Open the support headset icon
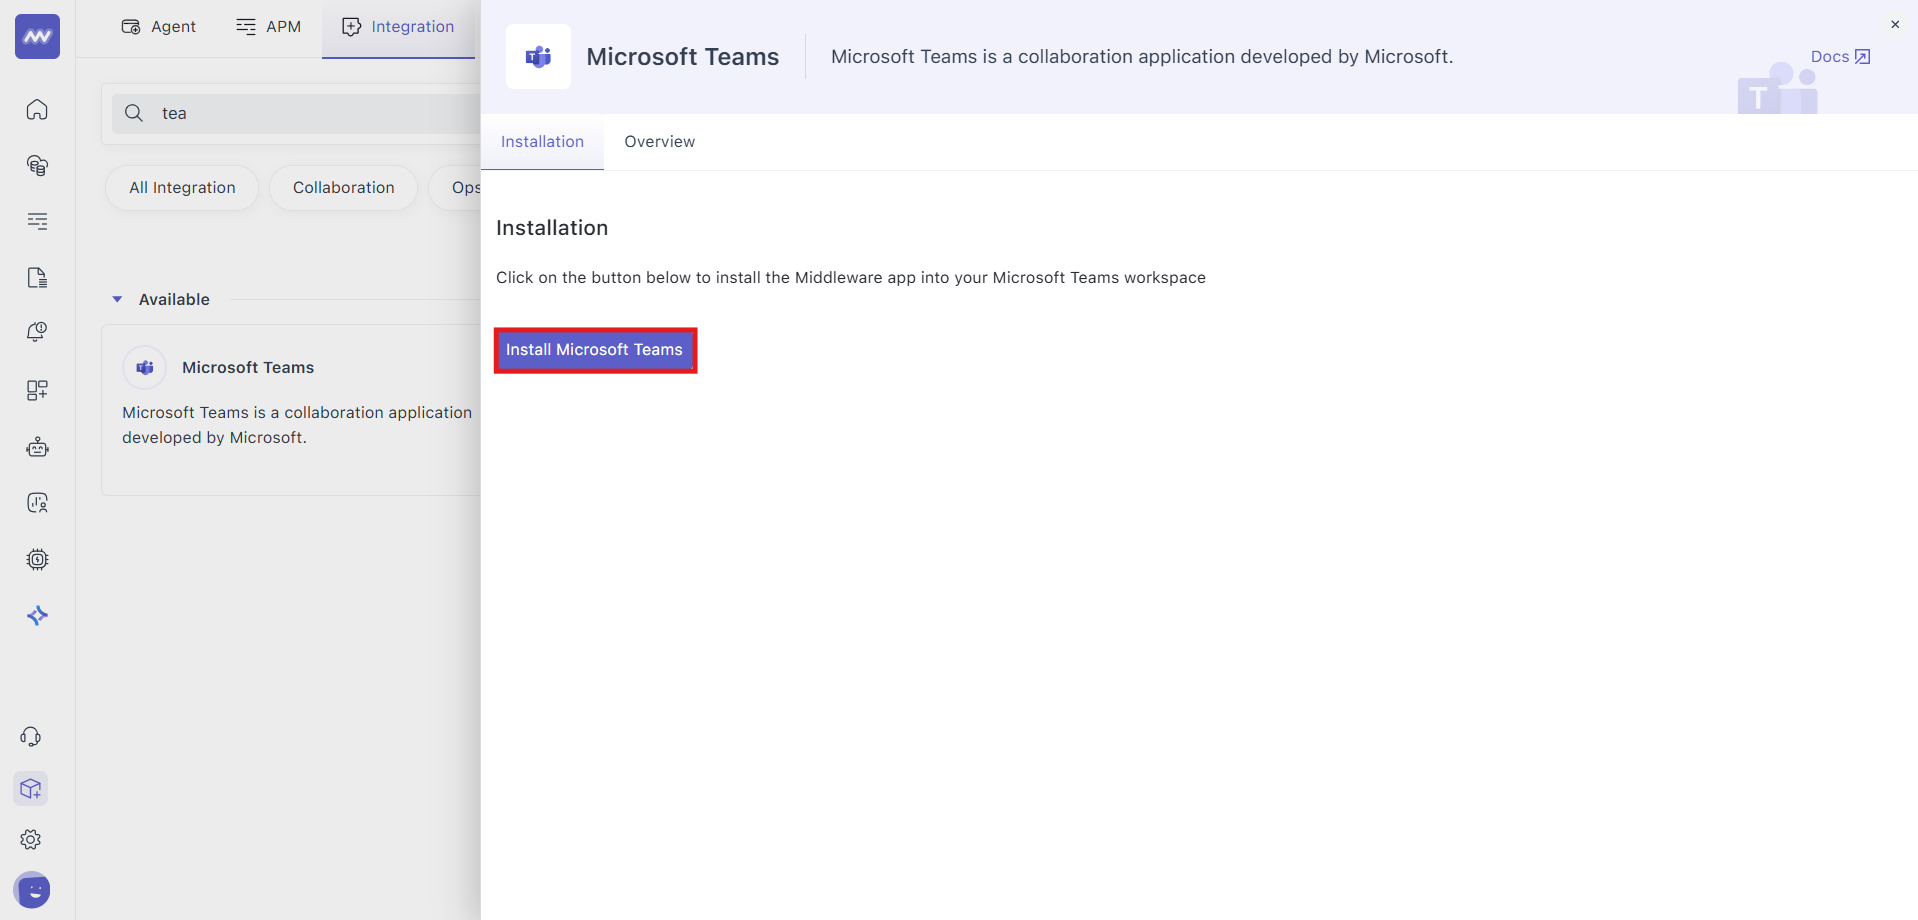This screenshot has height=920, width=1918. tap(31, 737)
